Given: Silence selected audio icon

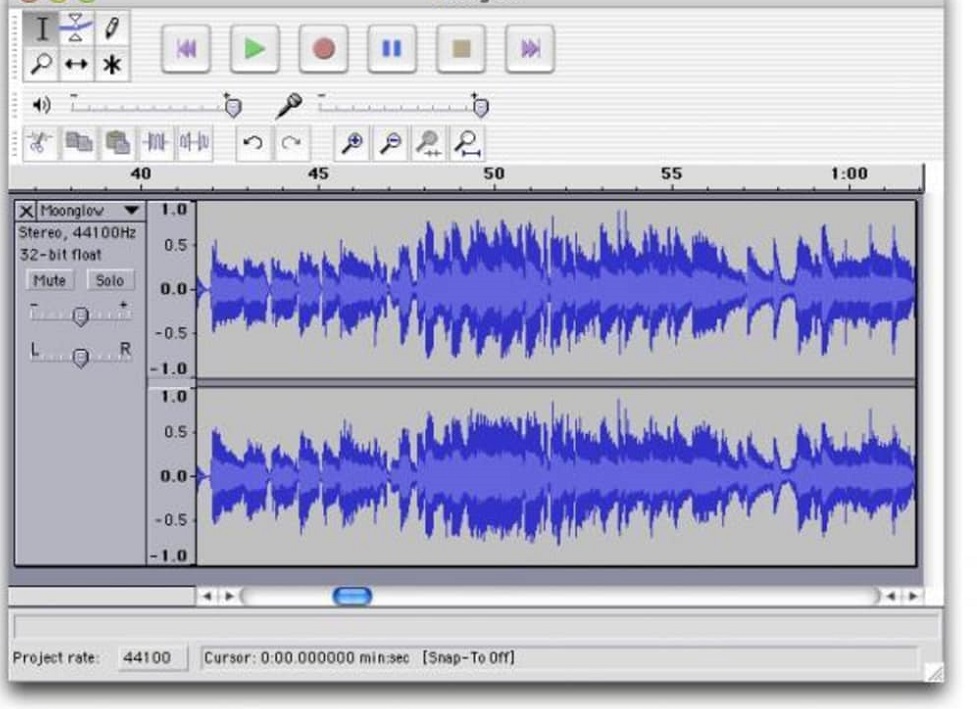Looking at the screenshot, I should pos(194,143).
